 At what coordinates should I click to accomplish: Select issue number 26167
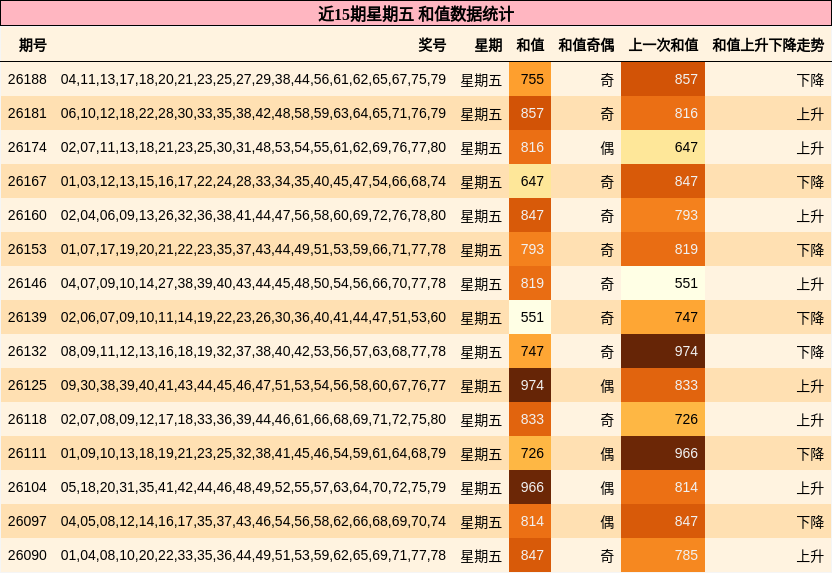coord(28,181)
